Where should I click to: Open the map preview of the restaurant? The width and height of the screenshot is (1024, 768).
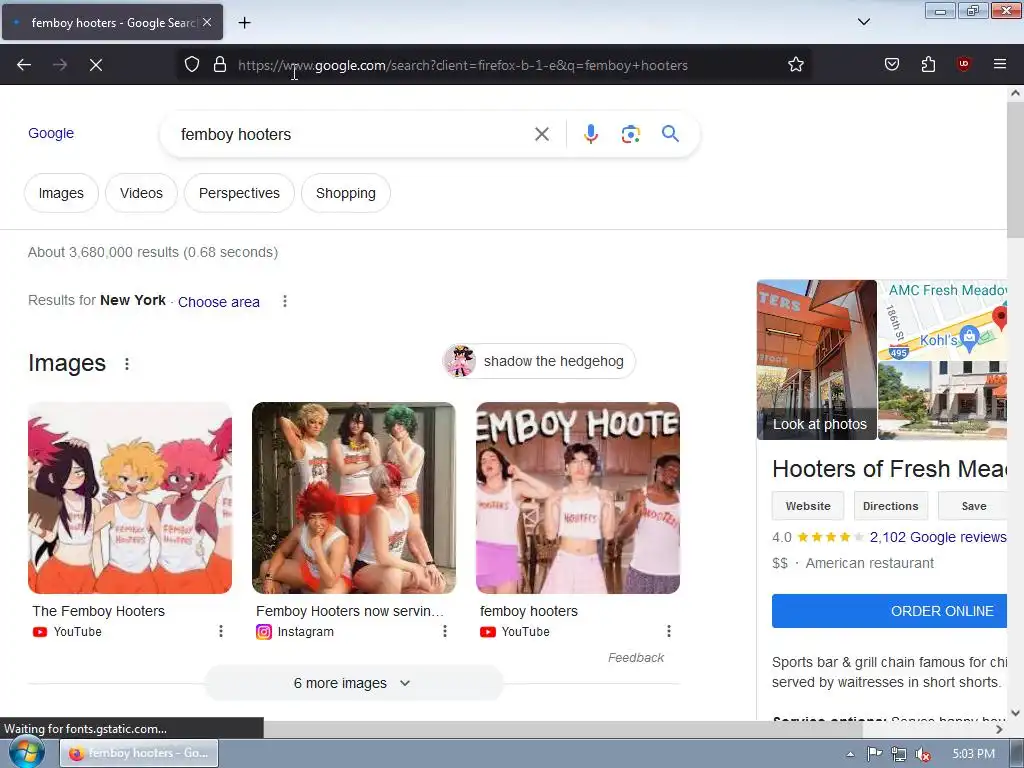pos(942,320)
